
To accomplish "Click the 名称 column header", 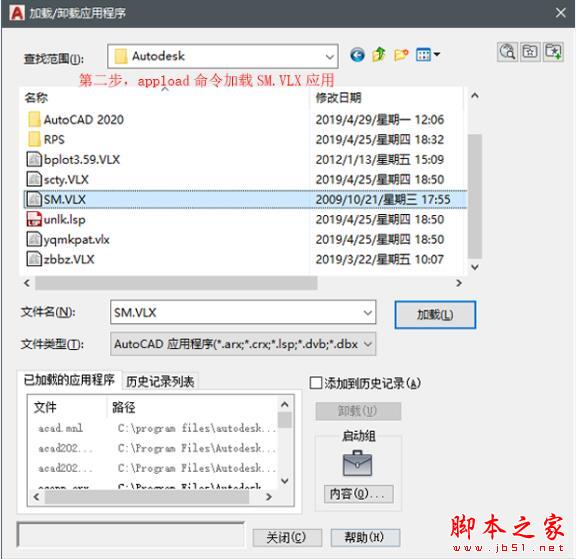I will point(165,97).
